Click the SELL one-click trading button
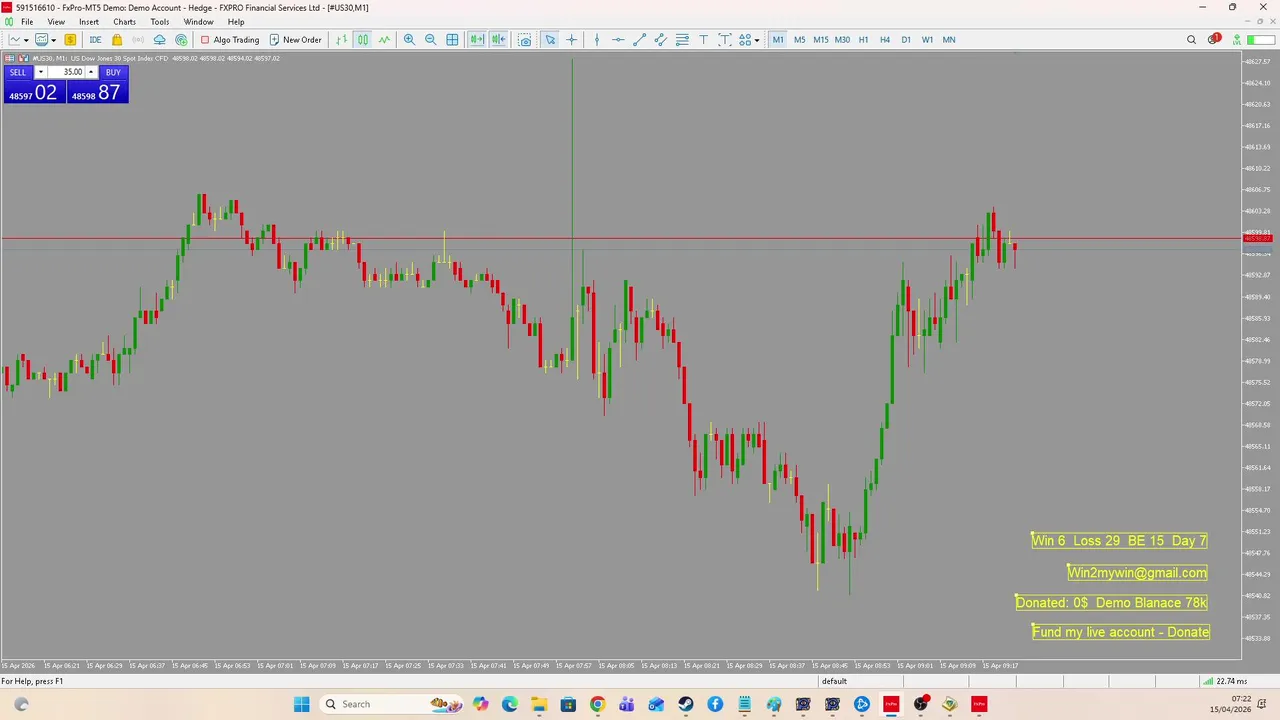 (18, 72)
